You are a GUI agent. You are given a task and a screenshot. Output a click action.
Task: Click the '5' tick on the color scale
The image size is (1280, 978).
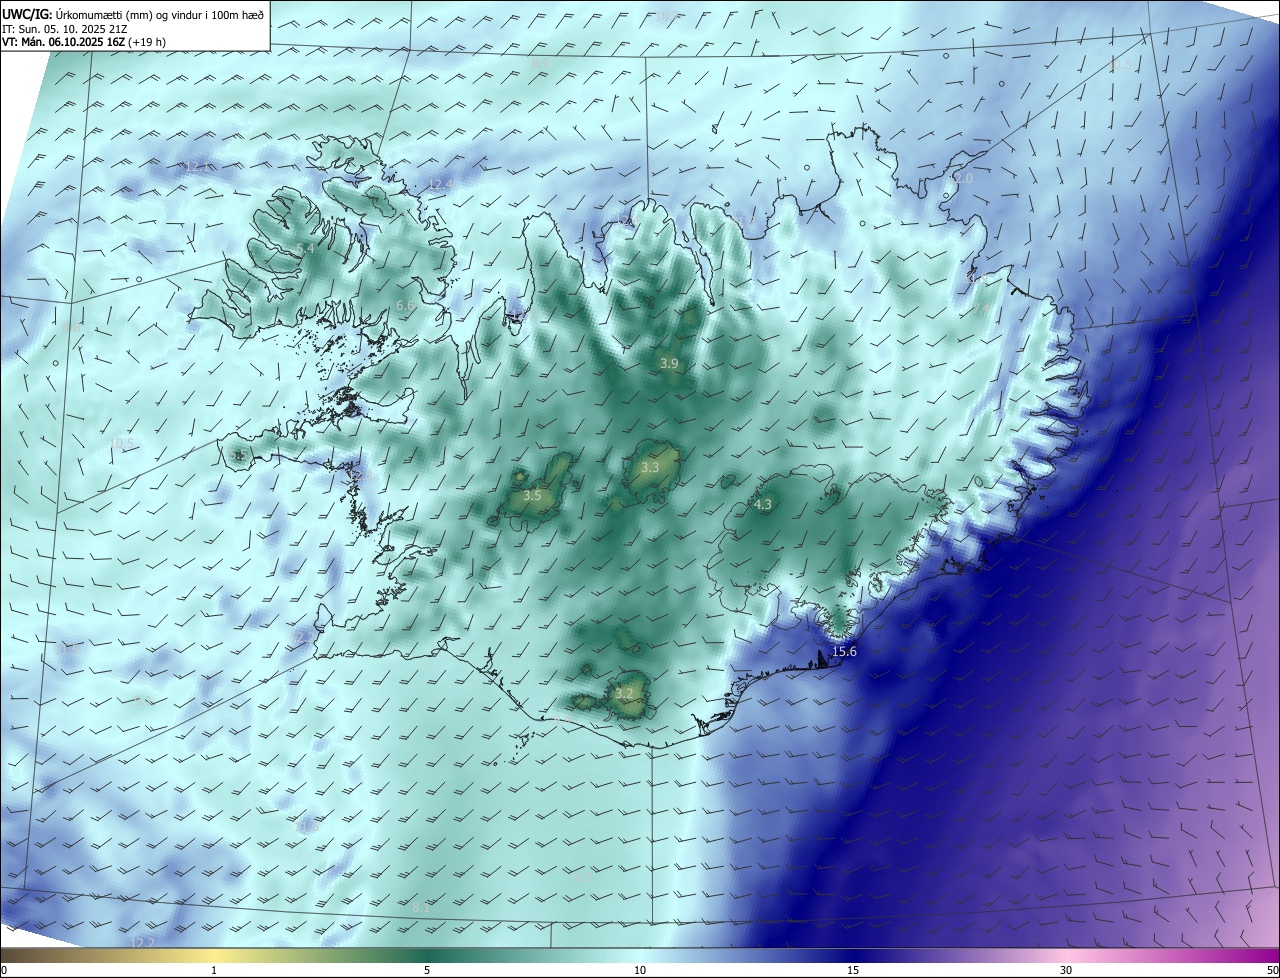coord(427,971)
